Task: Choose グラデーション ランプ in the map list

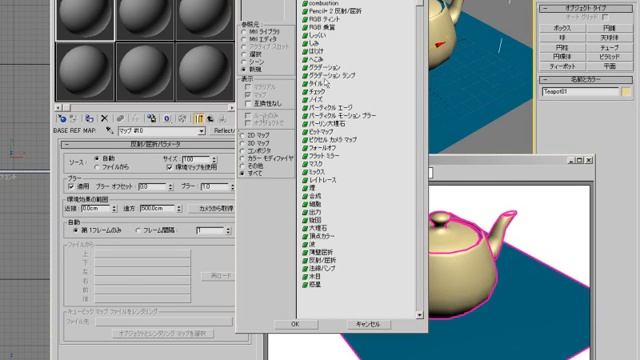Action: click(x=329, y=76)
